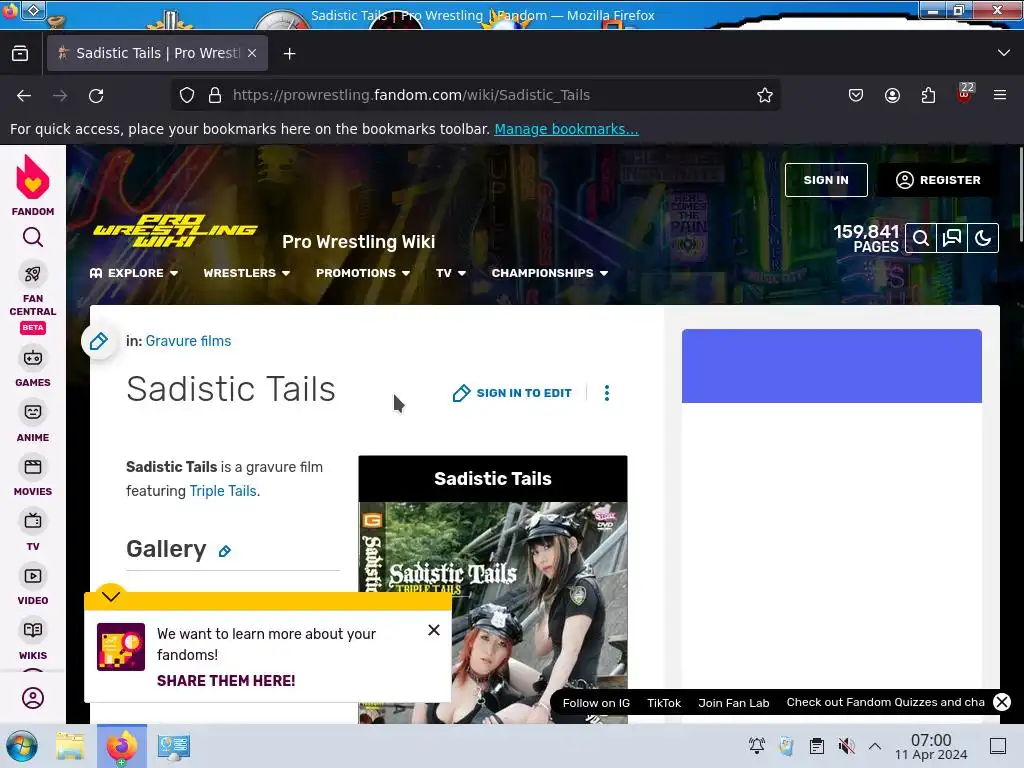Open TV section in sidebar
Screen dimensions: 1024x768
tap(33, 531)
